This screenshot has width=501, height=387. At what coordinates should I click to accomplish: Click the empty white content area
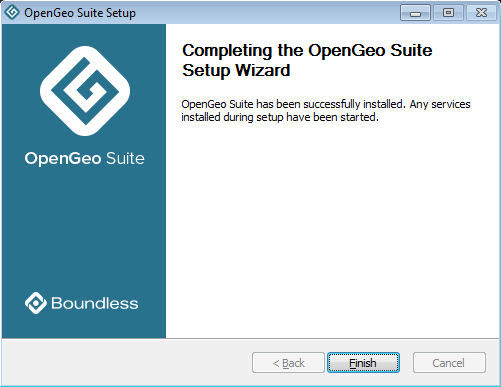point(333,230)
